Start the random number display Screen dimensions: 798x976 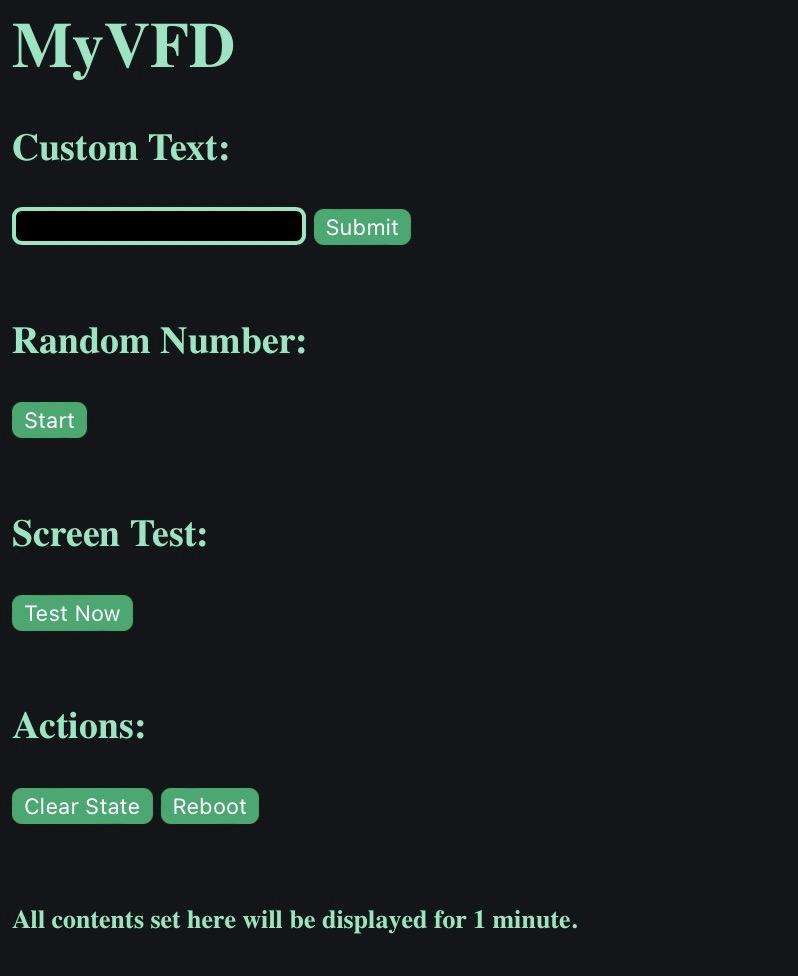[49, 420]
